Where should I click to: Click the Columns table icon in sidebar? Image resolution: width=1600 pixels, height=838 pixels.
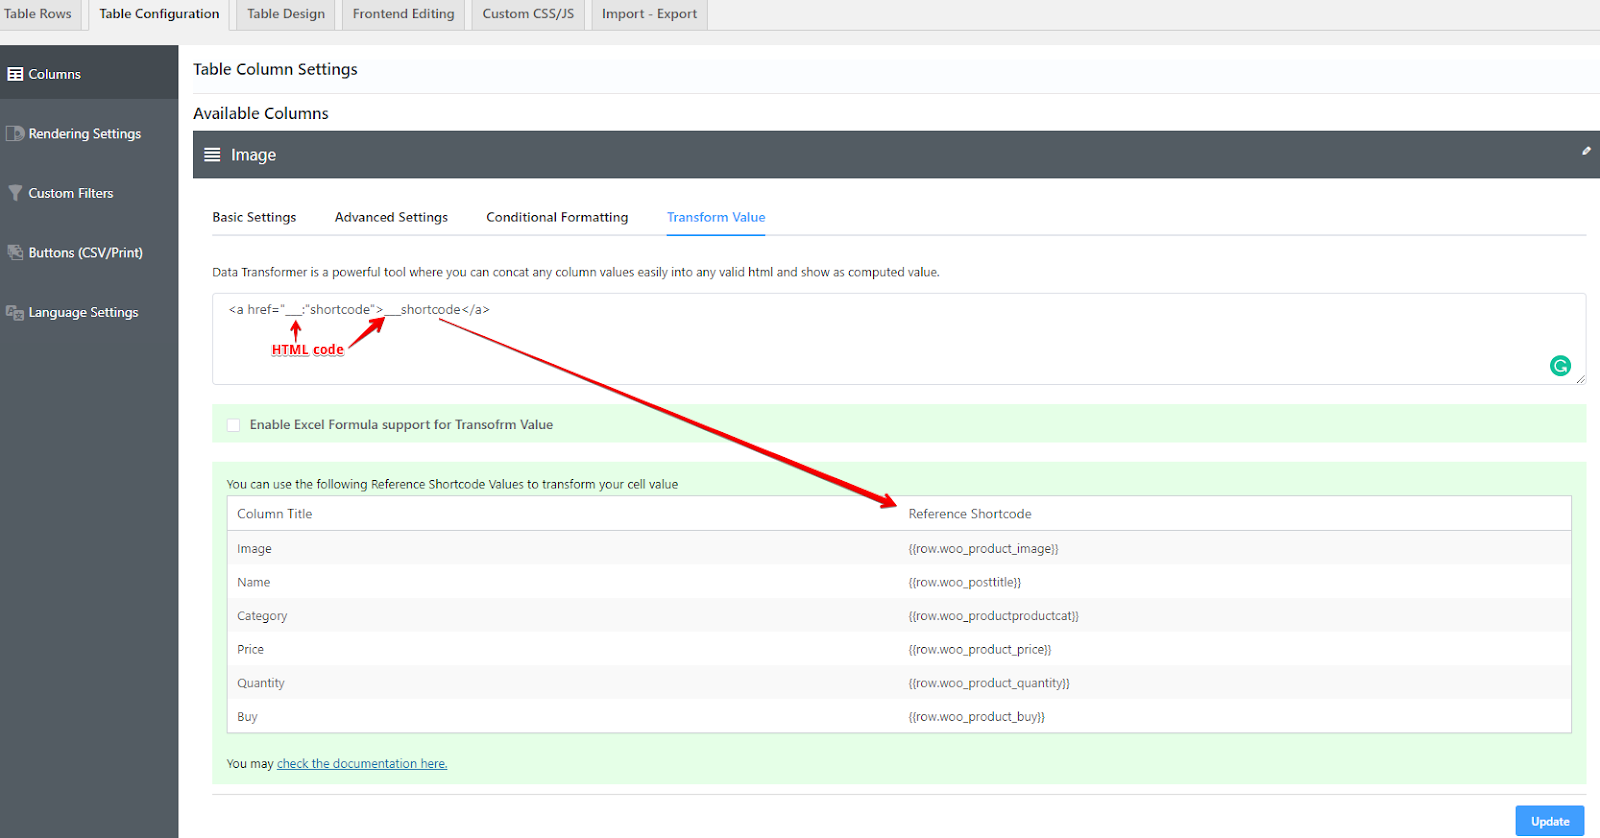[x=15, y=74]
